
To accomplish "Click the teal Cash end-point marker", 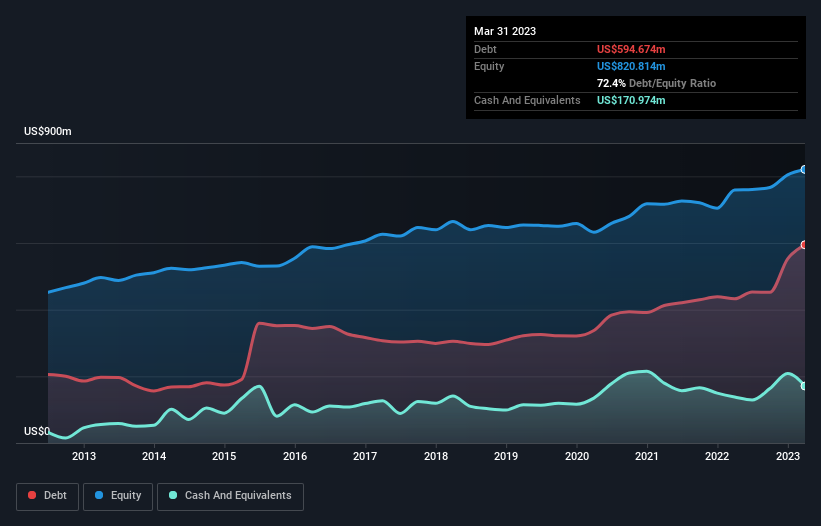I will [x=804, y=386].
